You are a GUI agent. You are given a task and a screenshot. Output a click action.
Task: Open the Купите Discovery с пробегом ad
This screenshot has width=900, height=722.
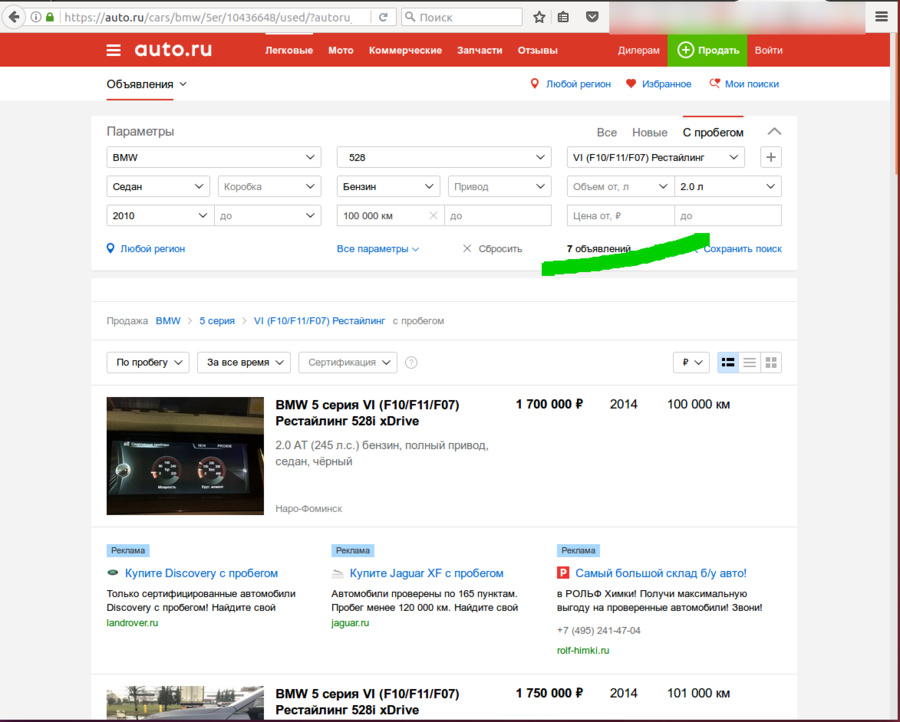[201, 573]
